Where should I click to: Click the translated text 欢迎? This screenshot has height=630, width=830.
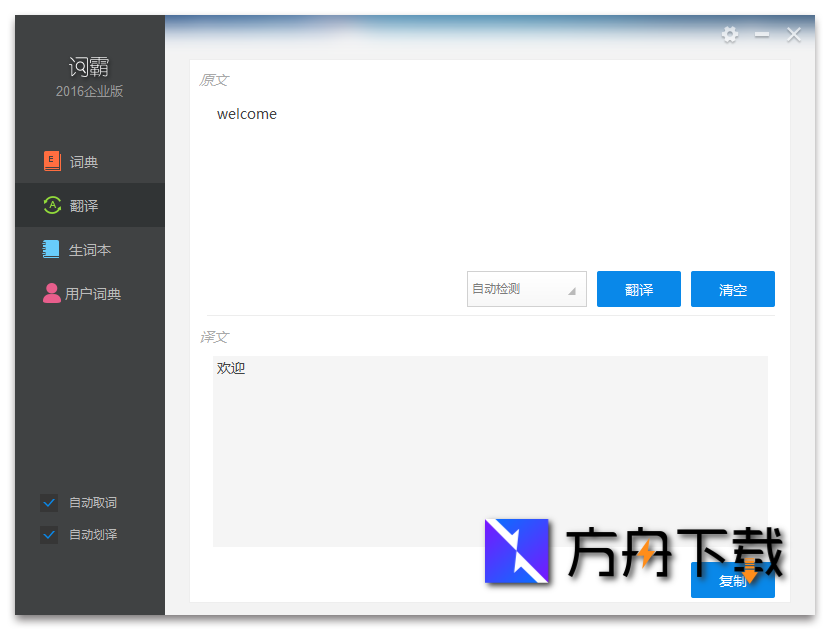tap(230, 368)
